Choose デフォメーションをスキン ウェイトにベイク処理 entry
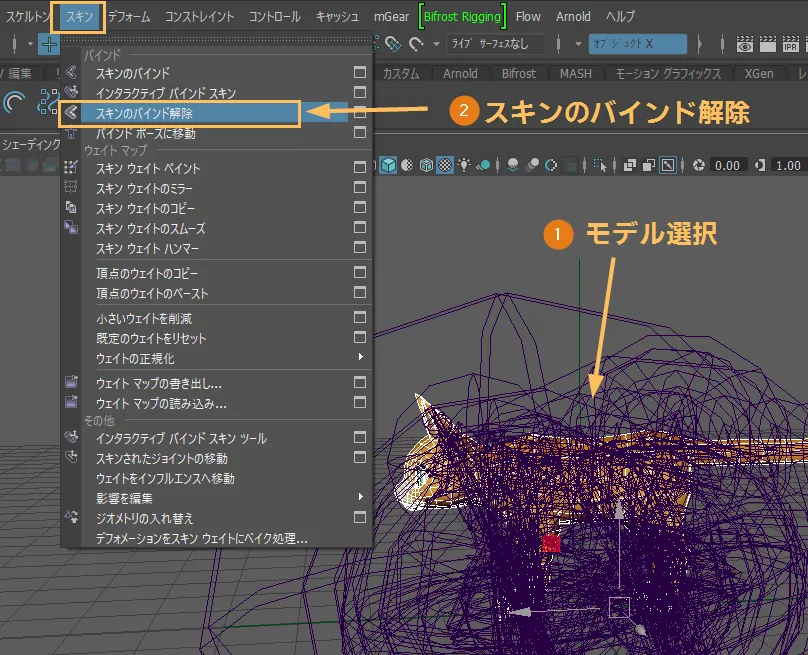Screen dimensions: 808x655 (x=216, y=538)
